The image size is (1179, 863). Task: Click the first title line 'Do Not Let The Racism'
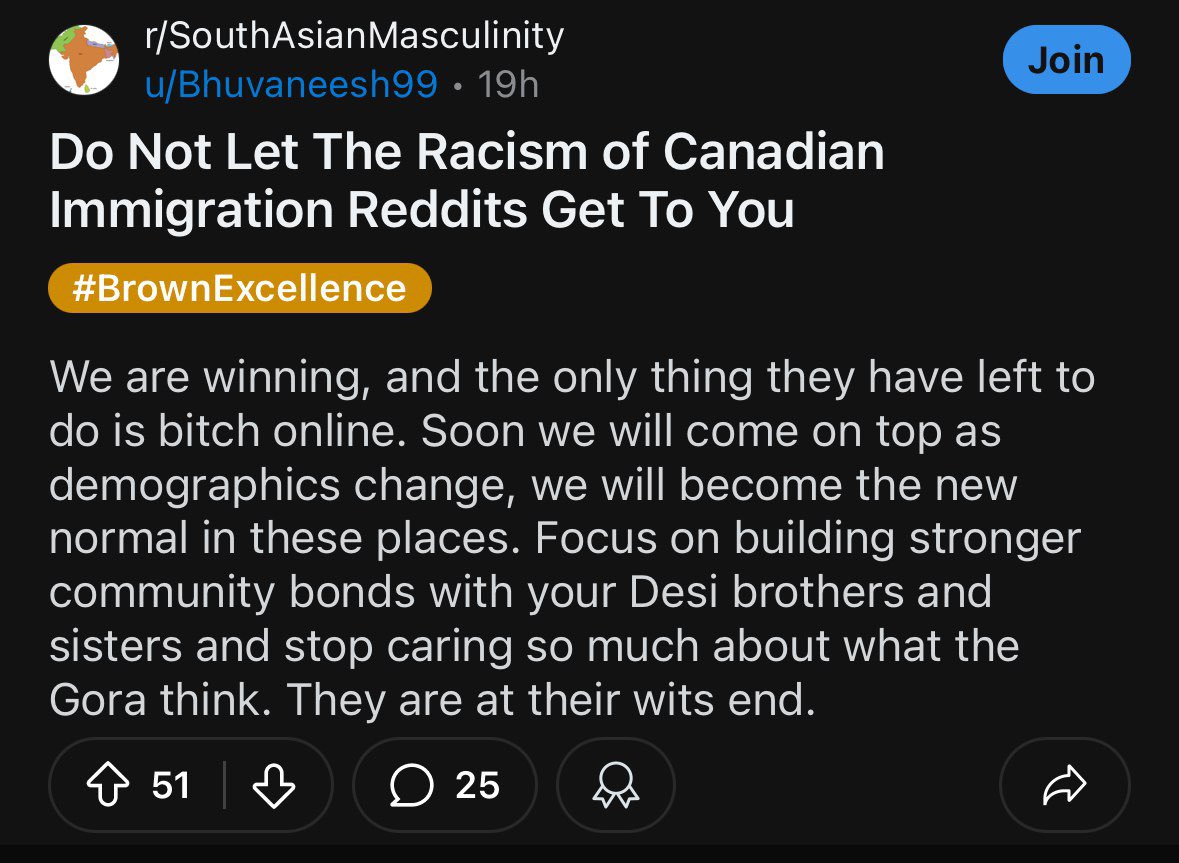point(319,152)
